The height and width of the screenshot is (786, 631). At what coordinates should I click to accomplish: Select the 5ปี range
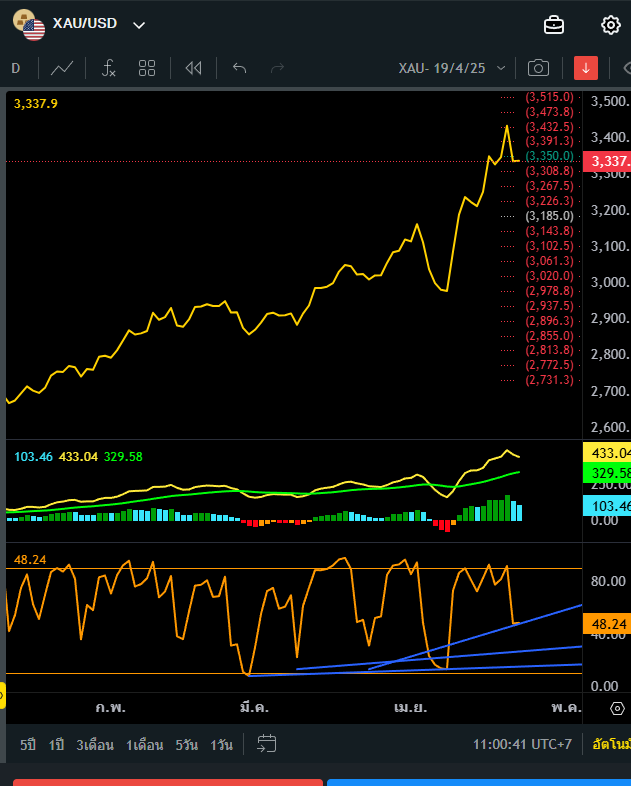(28, 745)
